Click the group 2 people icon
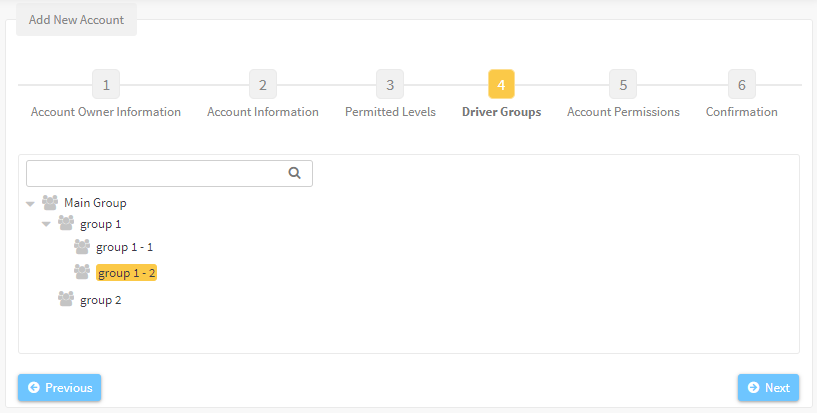 (x=66, y=299)
